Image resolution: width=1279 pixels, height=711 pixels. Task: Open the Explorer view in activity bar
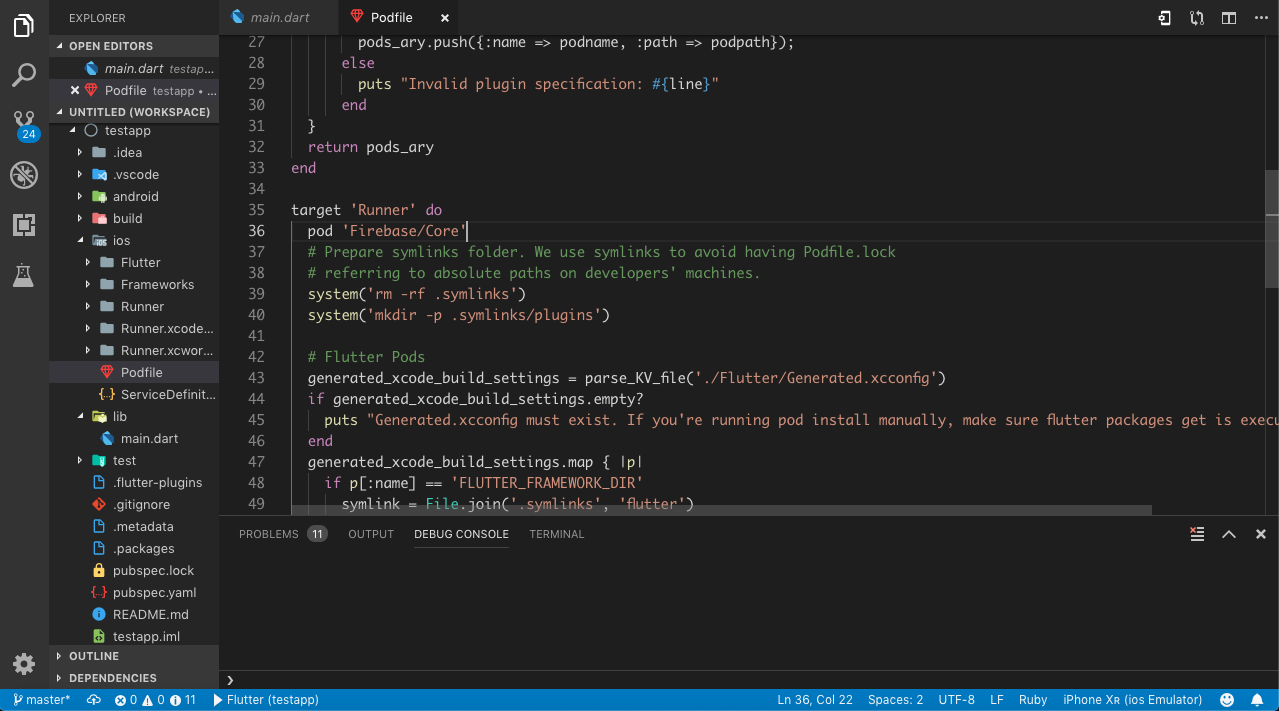[24, 26]
